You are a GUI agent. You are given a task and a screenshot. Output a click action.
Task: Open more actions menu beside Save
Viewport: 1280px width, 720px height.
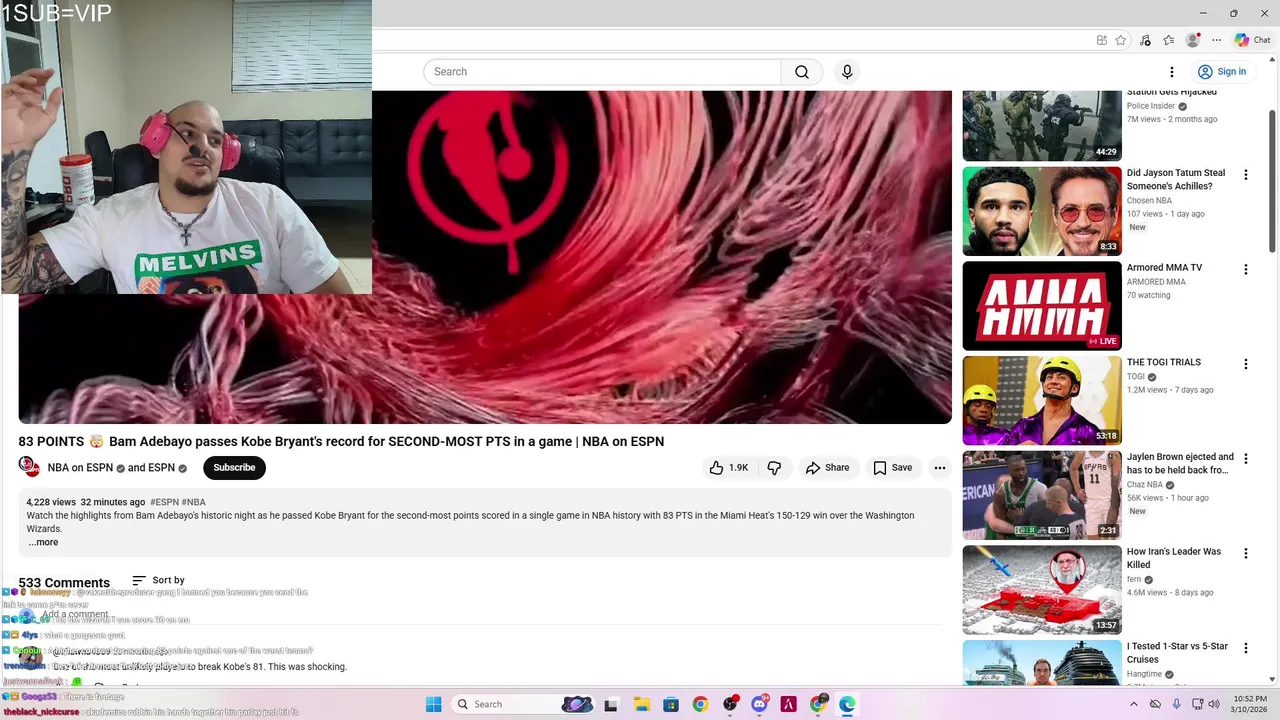coord(939,468)
